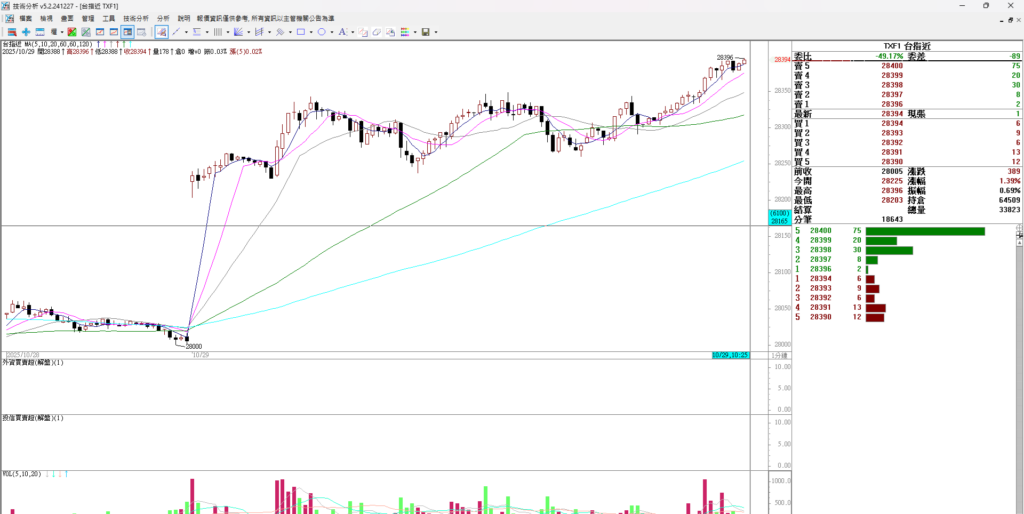
Task: Select the text annotation 'A' tool
Action: tap(342, 32)
